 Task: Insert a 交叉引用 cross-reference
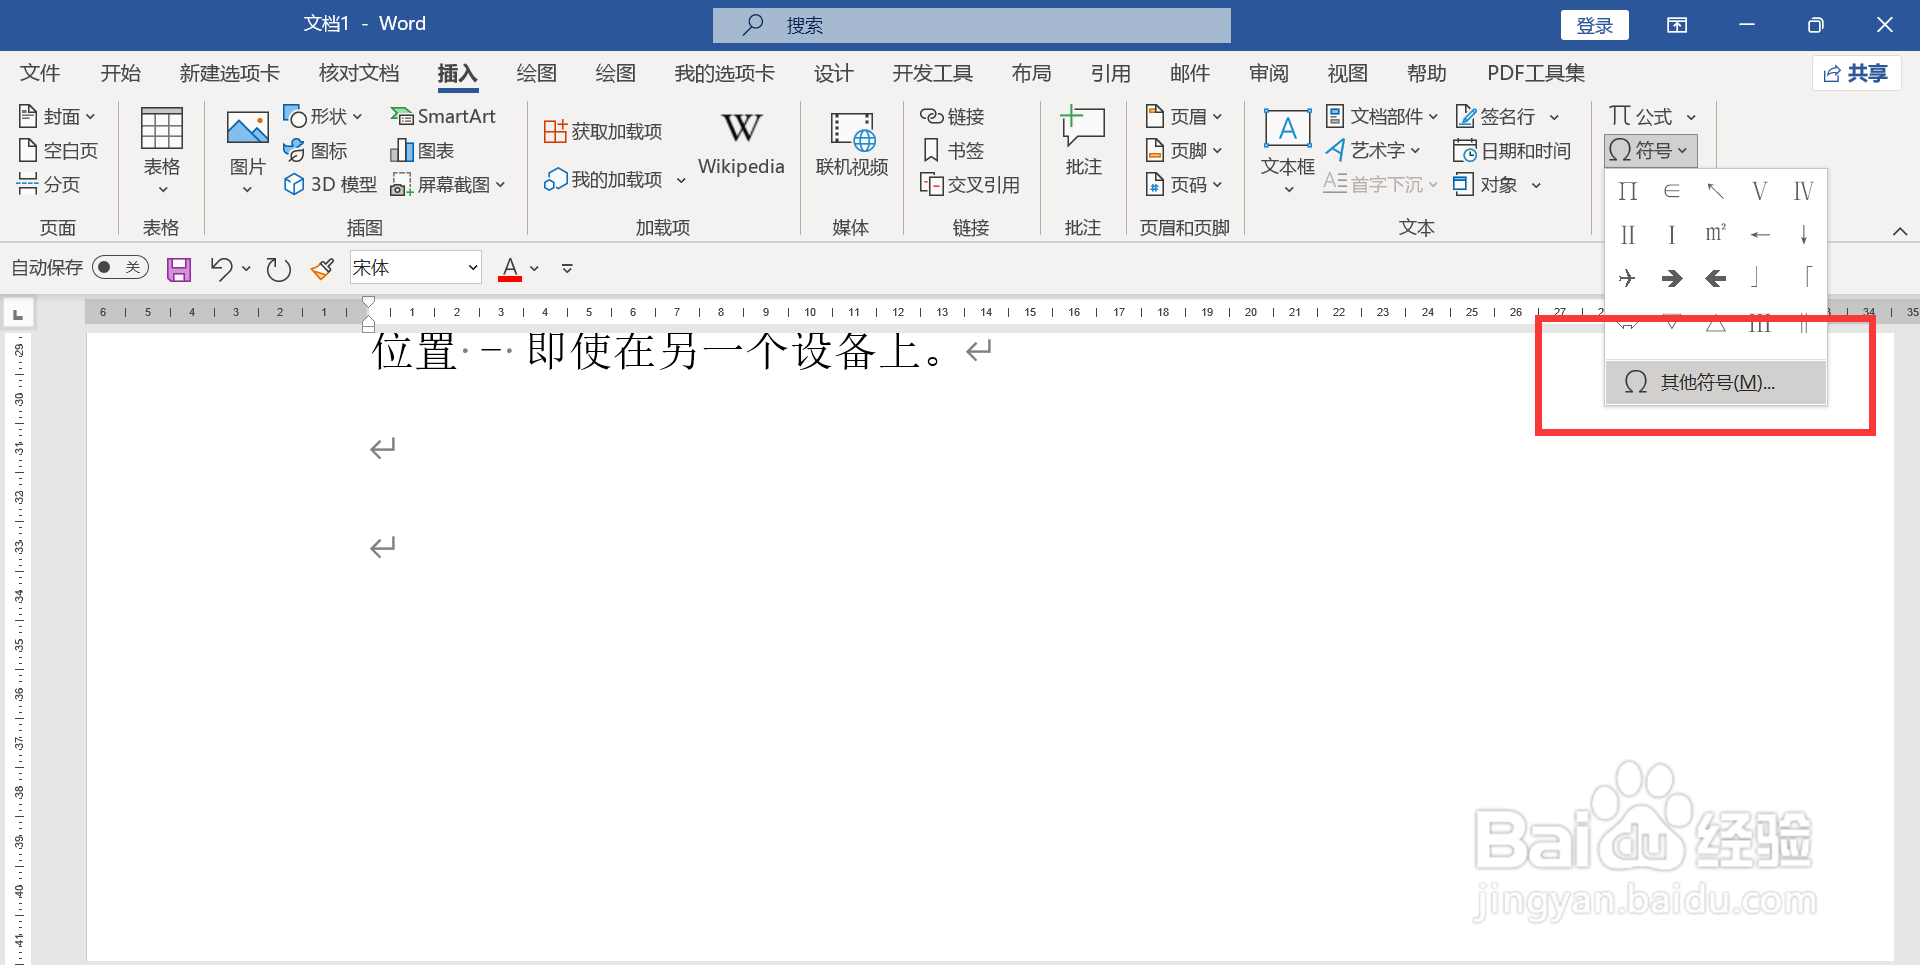[970, 185]
